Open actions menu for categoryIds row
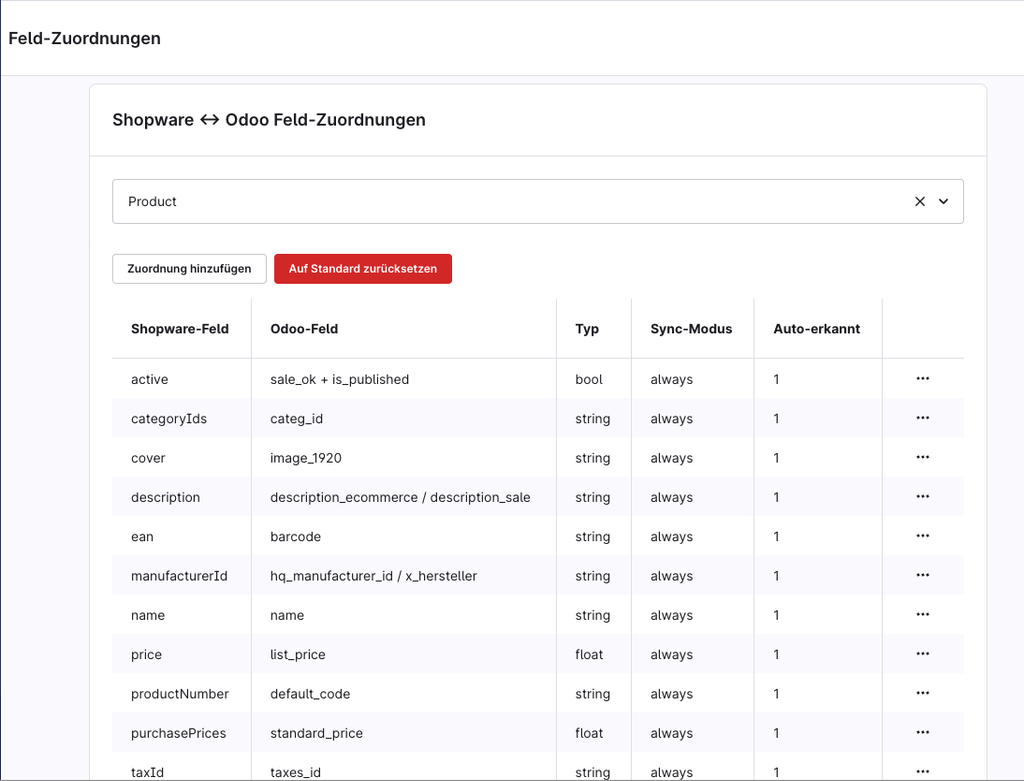The width and height of the screenshot is (1024, 781). click(922, 418)
